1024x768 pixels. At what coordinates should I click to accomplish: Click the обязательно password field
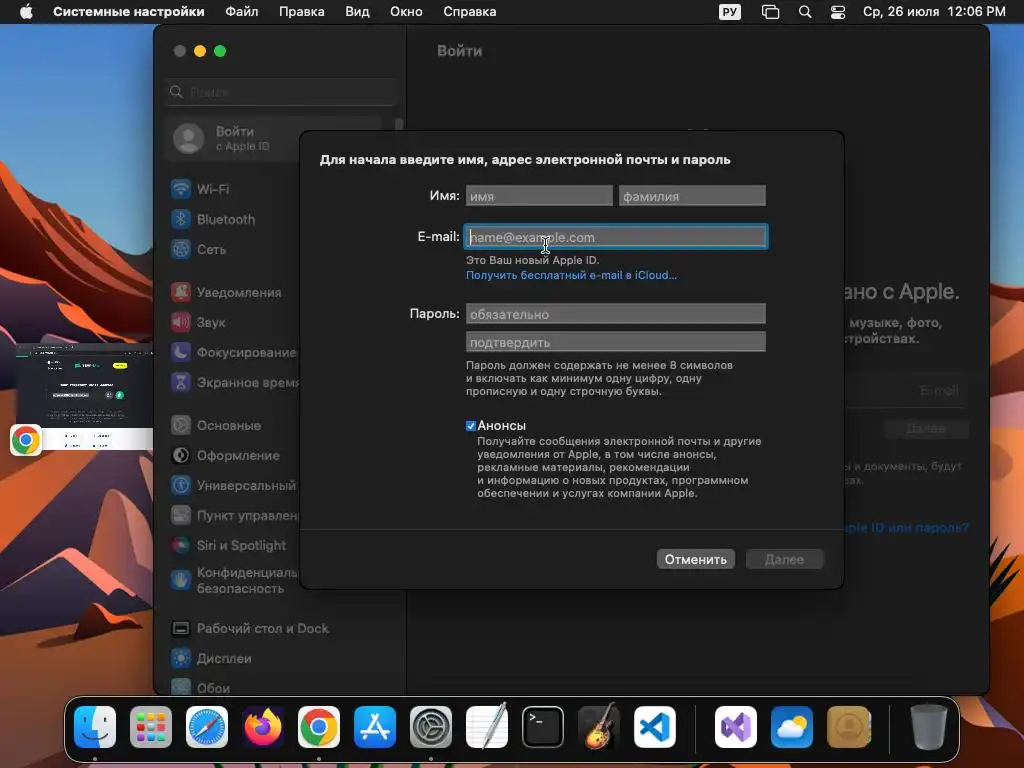[x=616, y=314]
